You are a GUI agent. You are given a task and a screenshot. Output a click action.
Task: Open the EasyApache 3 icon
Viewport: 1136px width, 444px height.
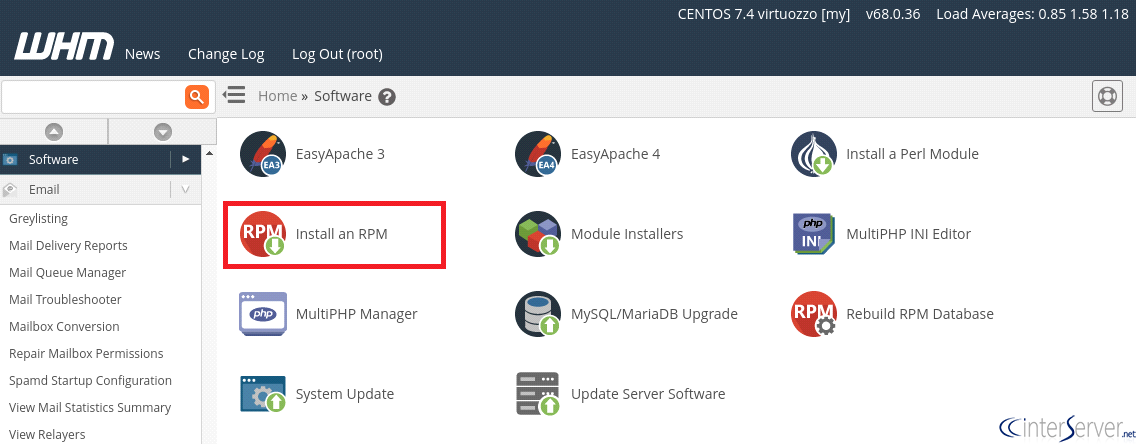point(263,154)
